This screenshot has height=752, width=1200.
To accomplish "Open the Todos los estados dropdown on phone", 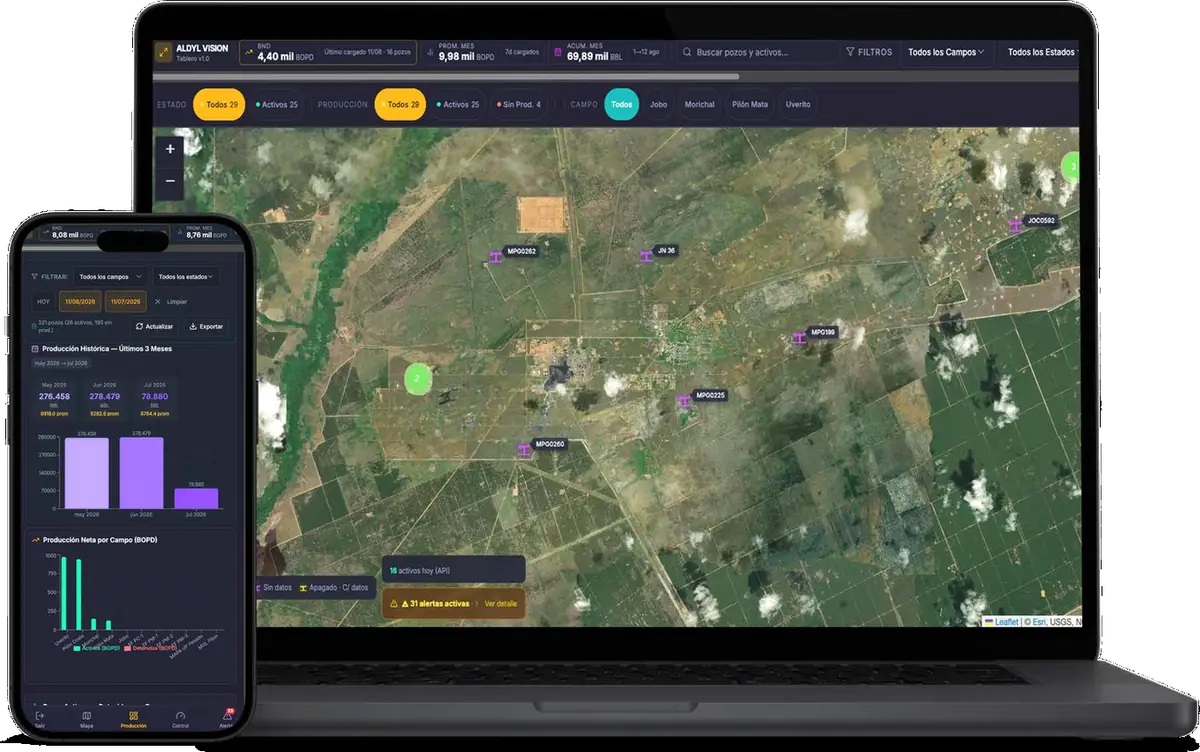I will [x=186, y=276].
